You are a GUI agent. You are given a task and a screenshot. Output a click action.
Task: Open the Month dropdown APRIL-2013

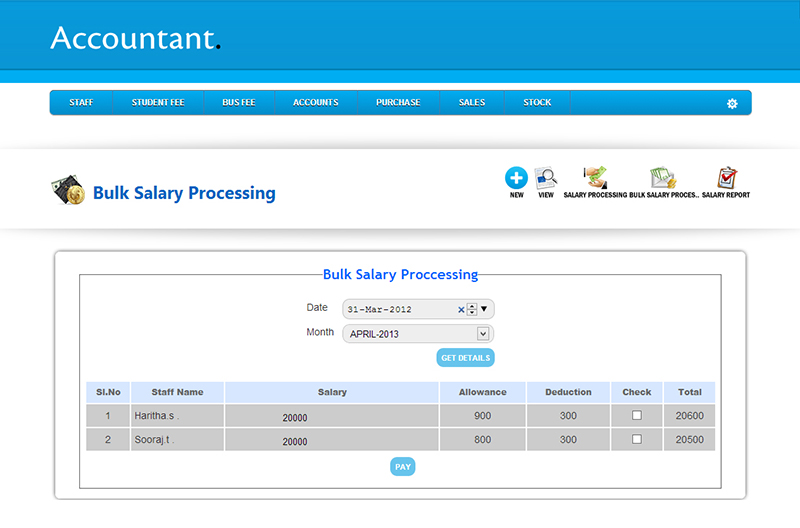[x=418, y=334]
